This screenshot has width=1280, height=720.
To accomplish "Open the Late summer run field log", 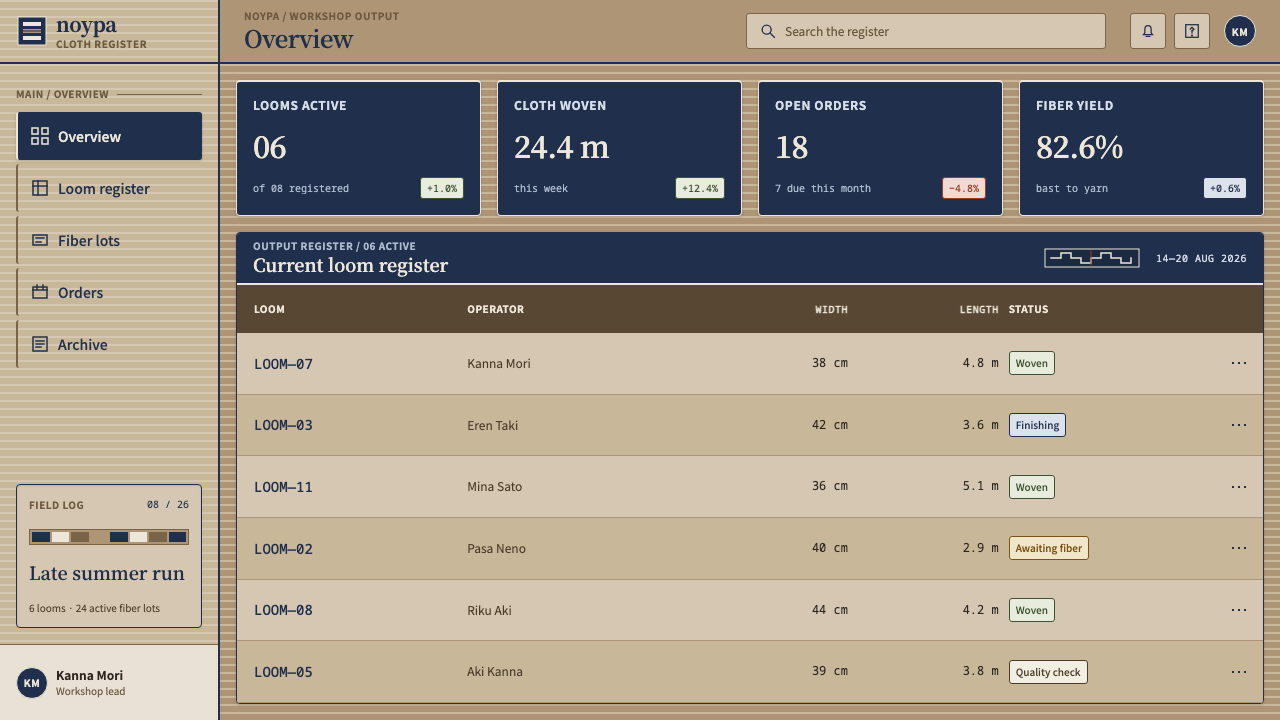I will pyautogui.click(x=109, y=556).
